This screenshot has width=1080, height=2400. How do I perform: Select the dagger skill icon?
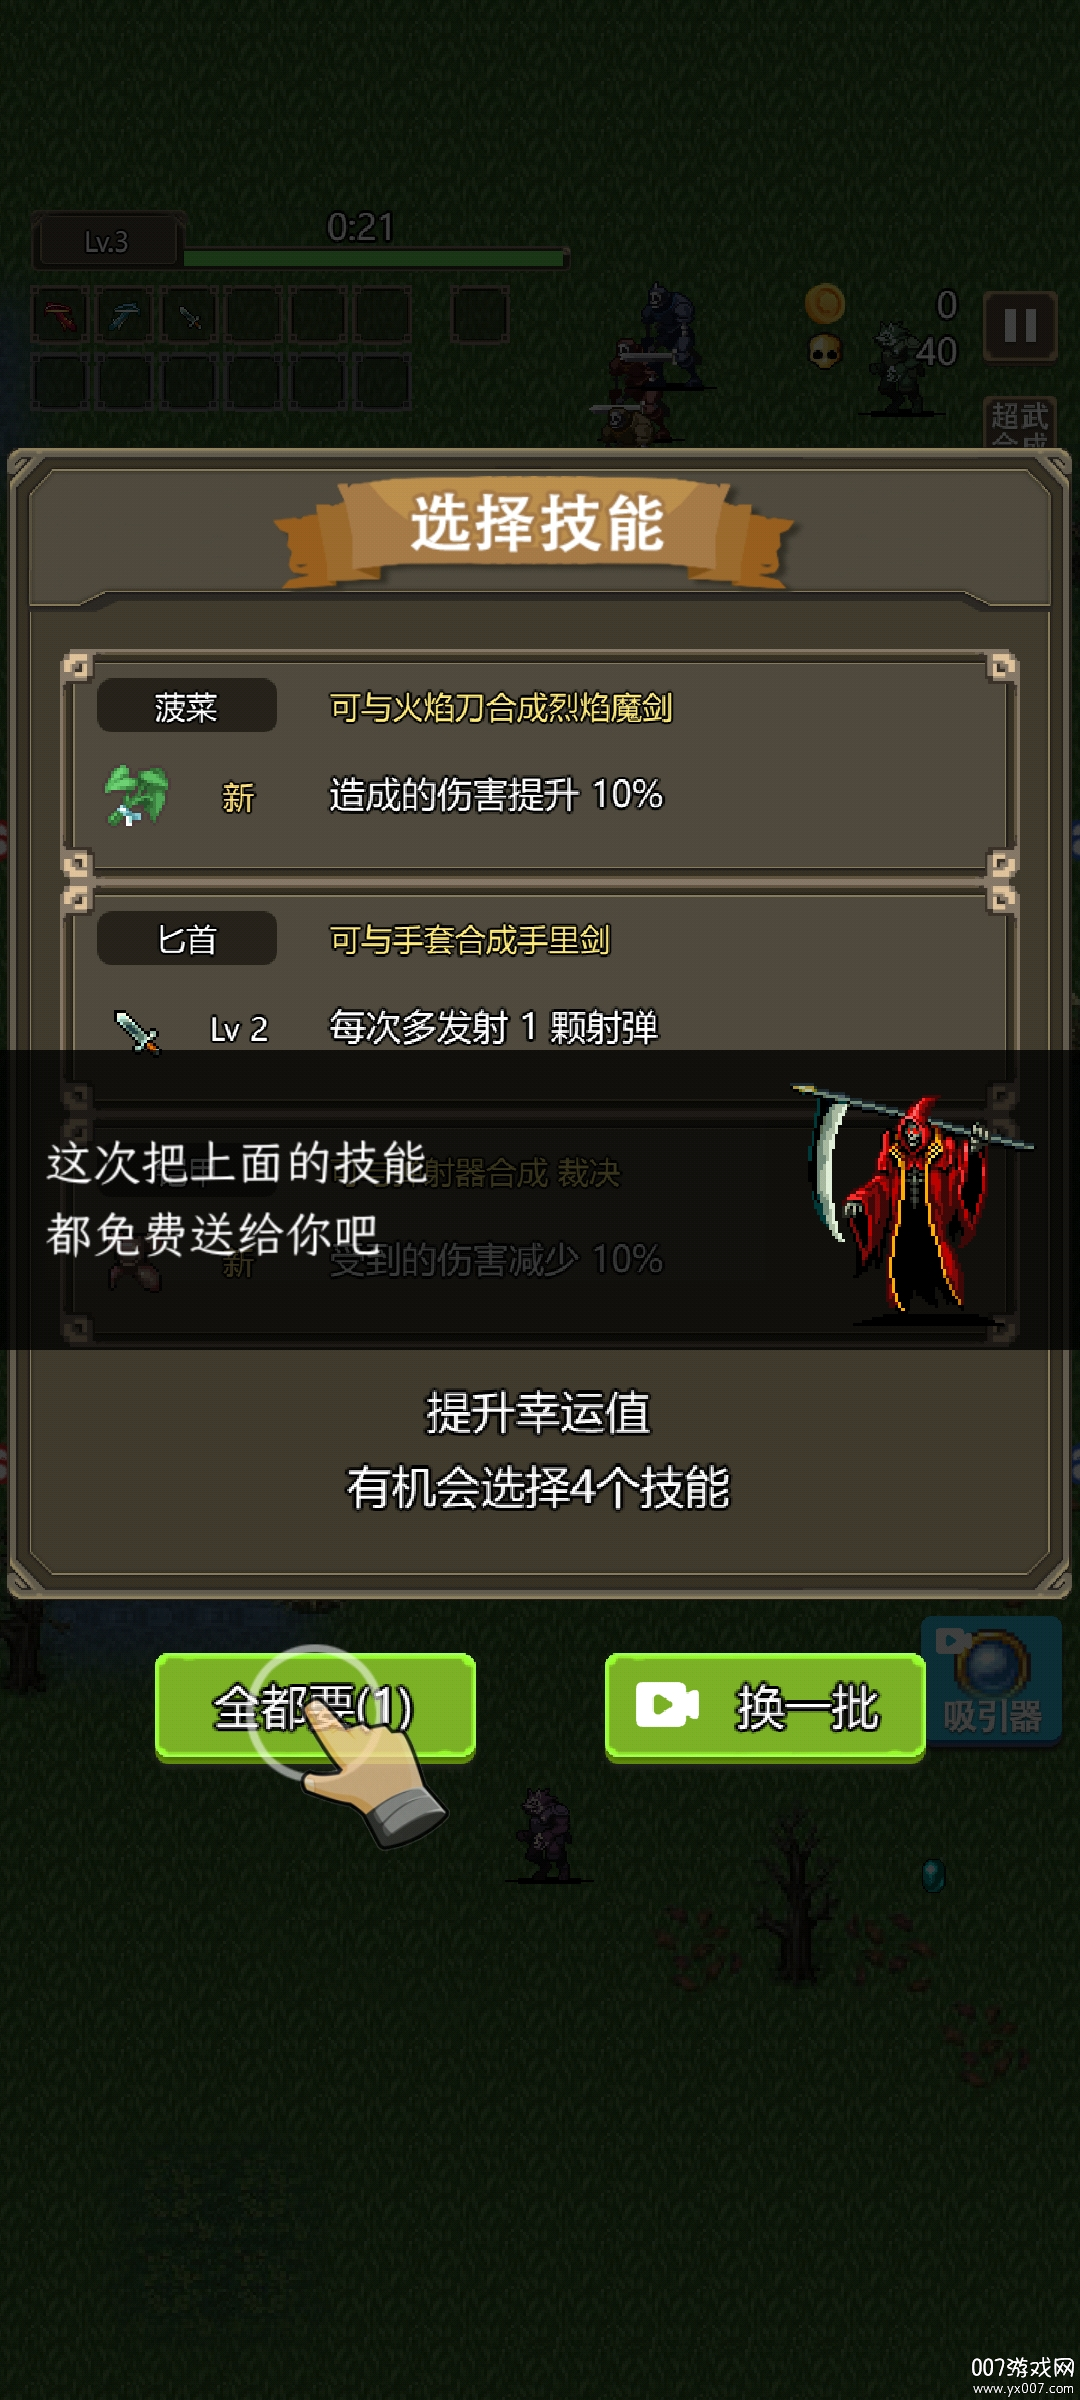pos(137,1031)
